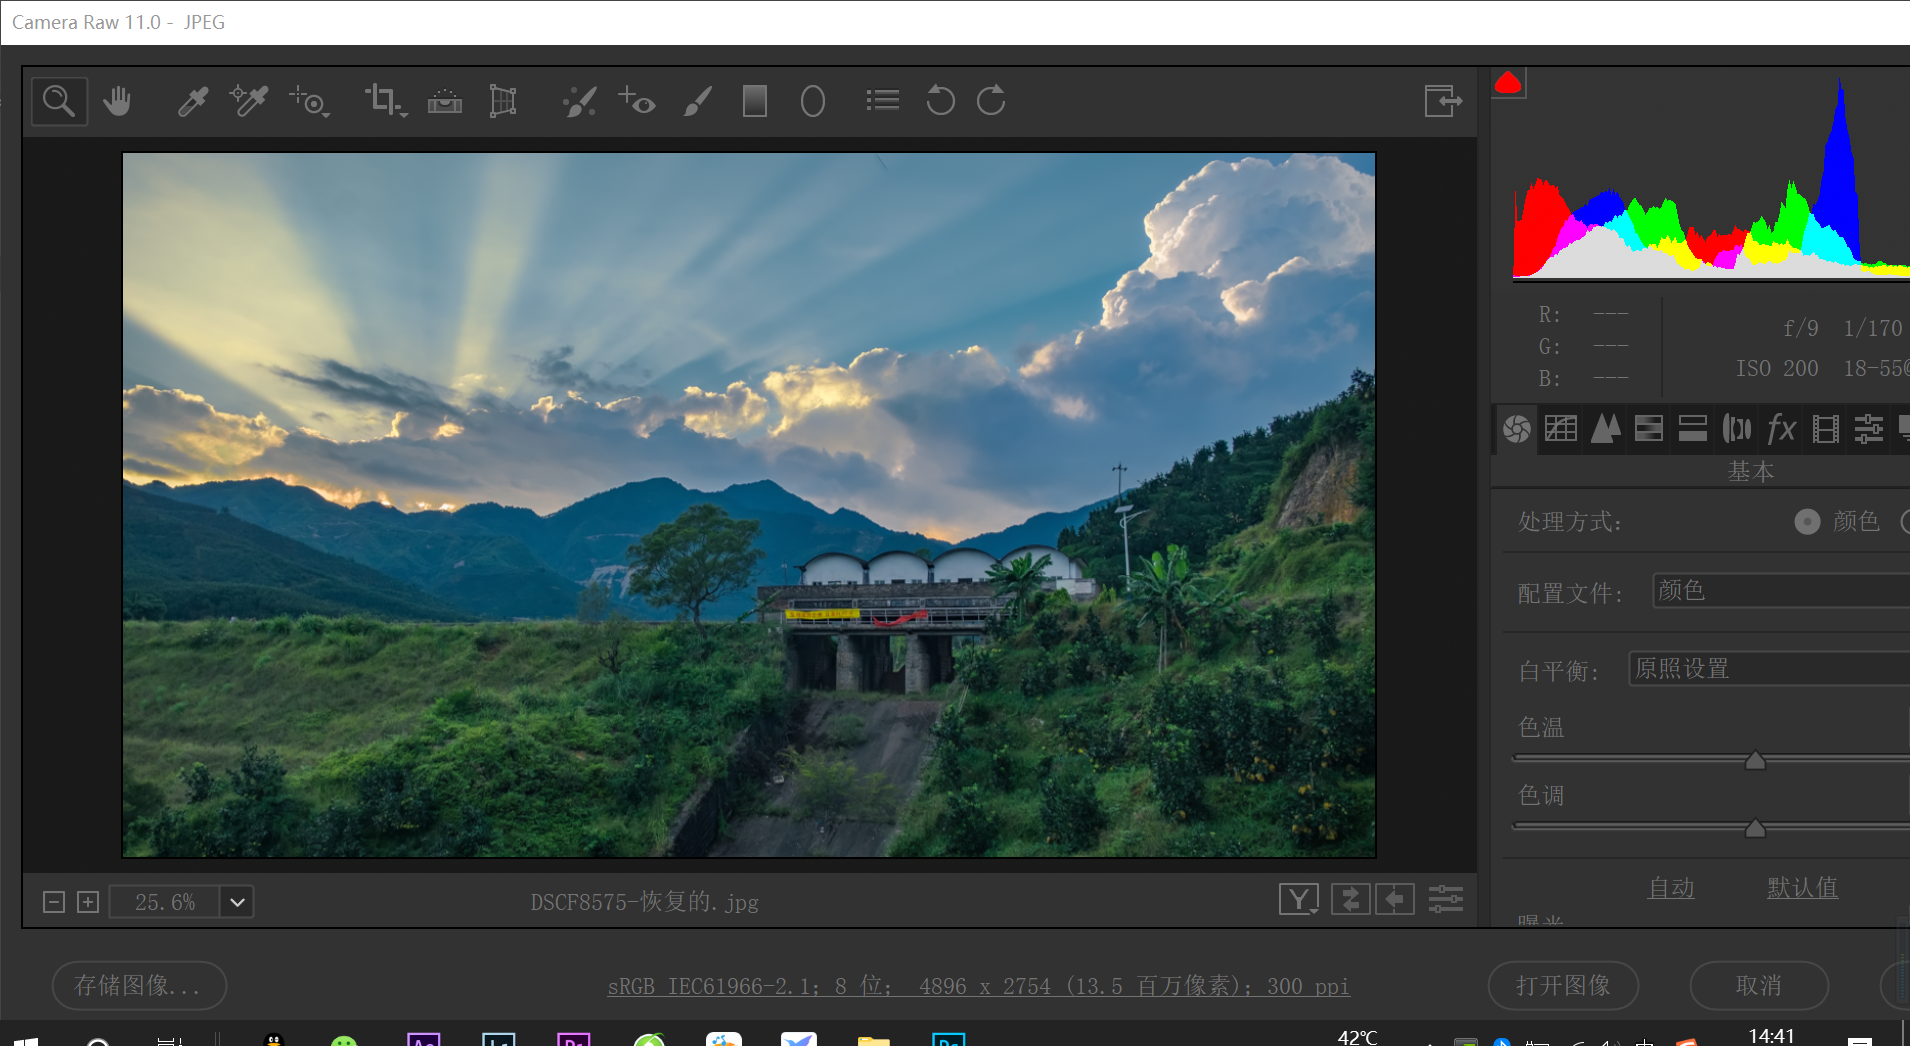
Task: Select the White Balance eyedropper tool
Action: (x=192, y=100)
